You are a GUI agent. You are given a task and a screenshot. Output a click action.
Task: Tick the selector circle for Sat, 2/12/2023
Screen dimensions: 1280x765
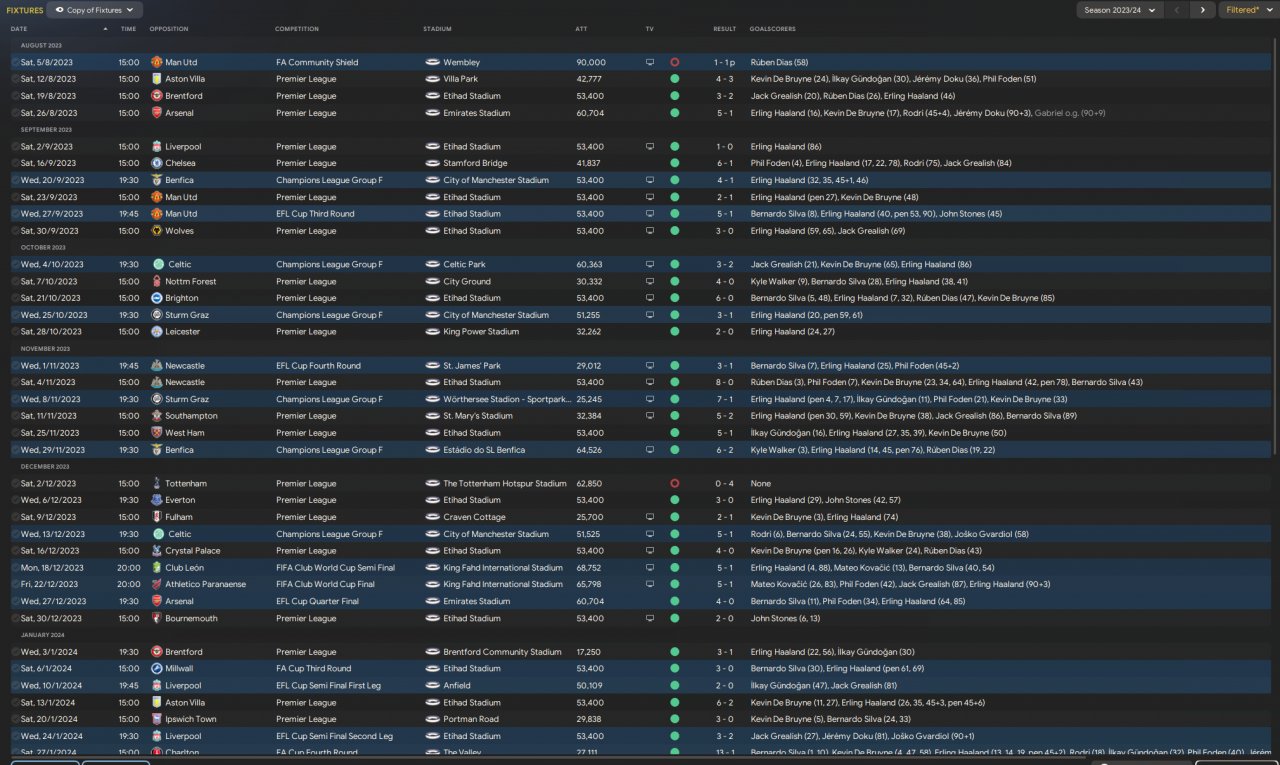[15, 483]
